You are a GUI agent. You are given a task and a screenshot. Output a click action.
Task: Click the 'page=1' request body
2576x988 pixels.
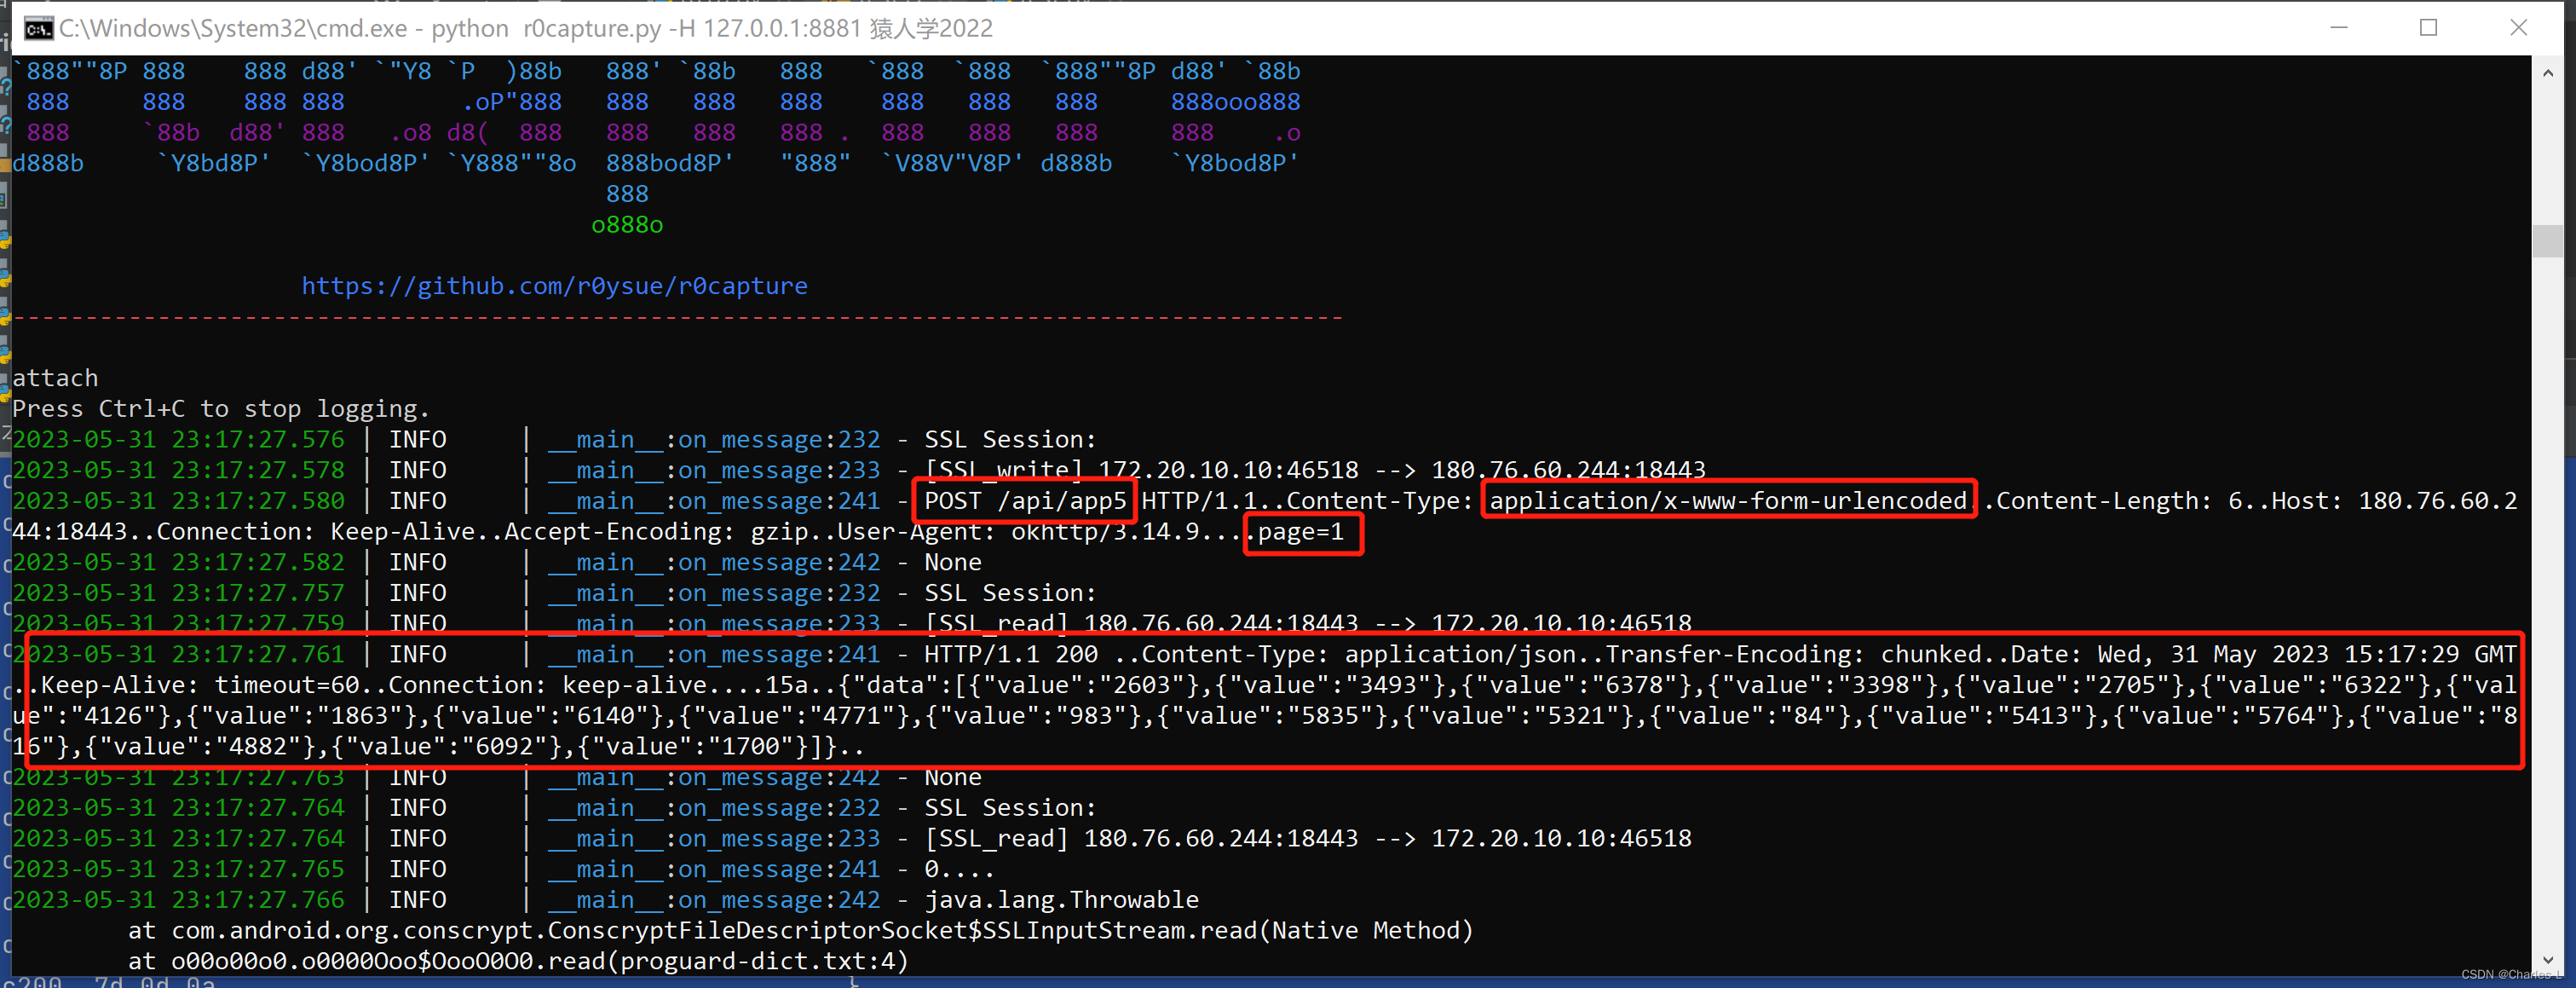(x=1301, y=532)
